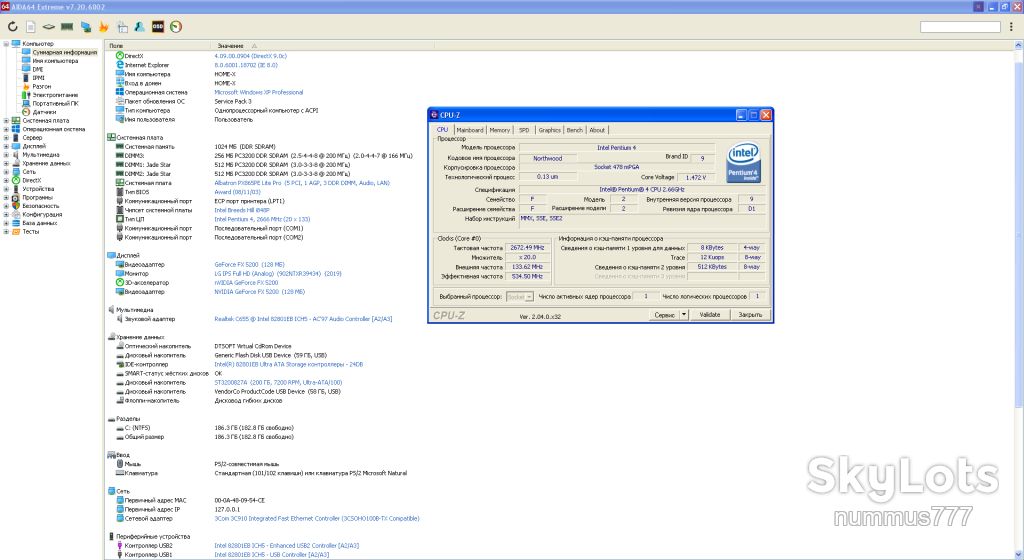
Task: Switch to the Bench tab in CPU-Z
Action: 574,130
